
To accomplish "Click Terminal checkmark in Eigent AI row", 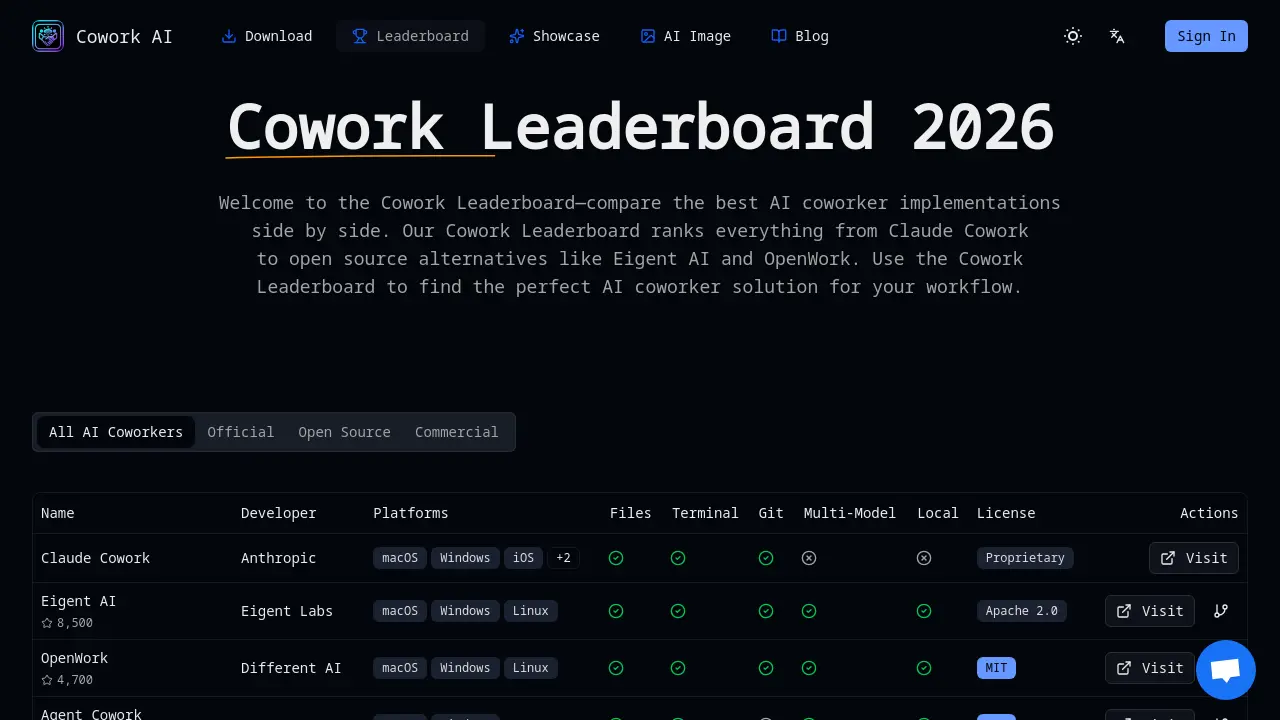I will click(678, 611).
